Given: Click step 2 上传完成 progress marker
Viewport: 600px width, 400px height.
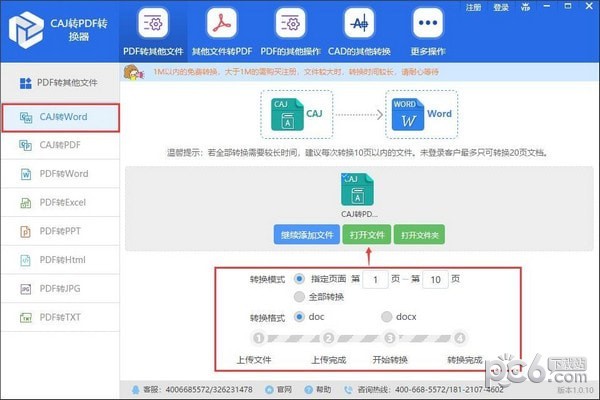Looking at the screenshot, I should coord(328,338).
